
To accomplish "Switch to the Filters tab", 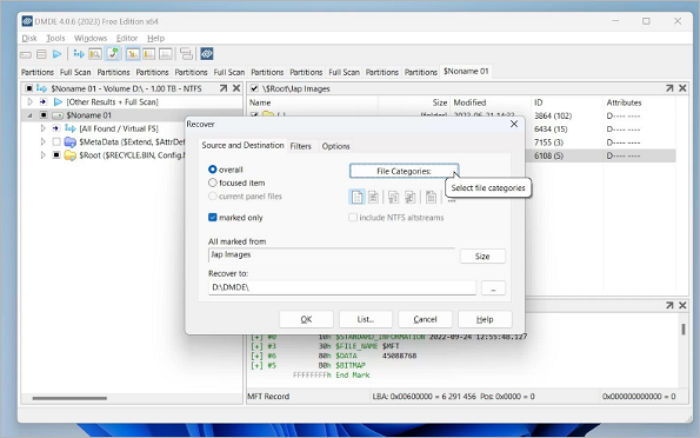I will 300,146.
